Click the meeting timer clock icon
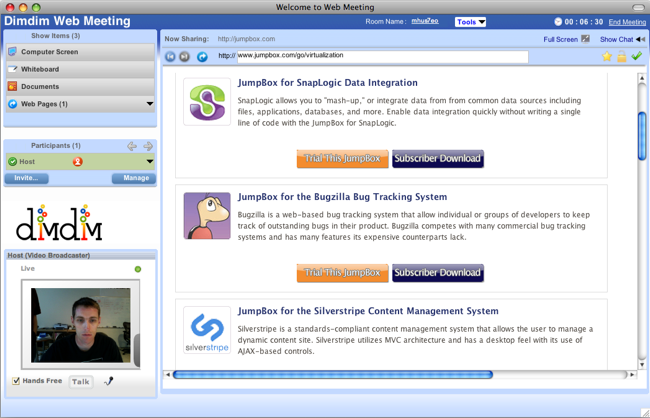 pos(558,22)
